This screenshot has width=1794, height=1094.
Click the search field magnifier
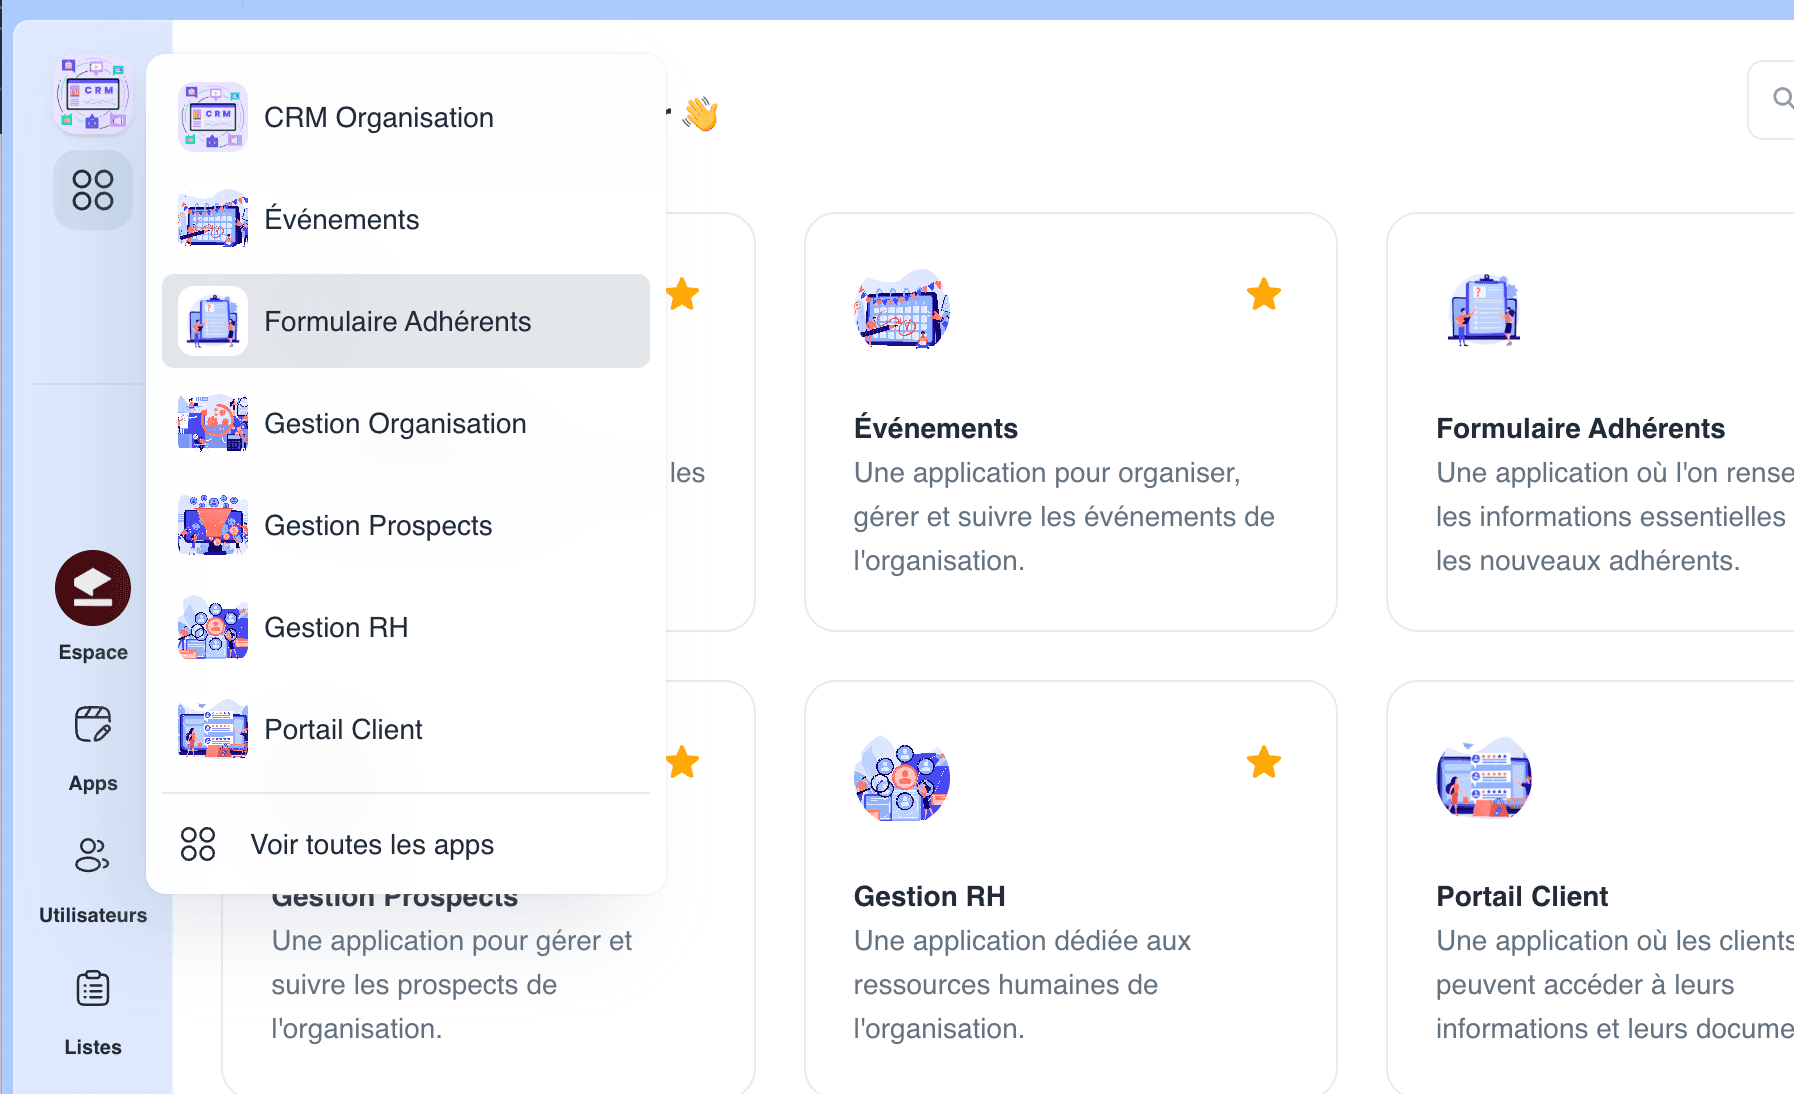click(1781, 98)
